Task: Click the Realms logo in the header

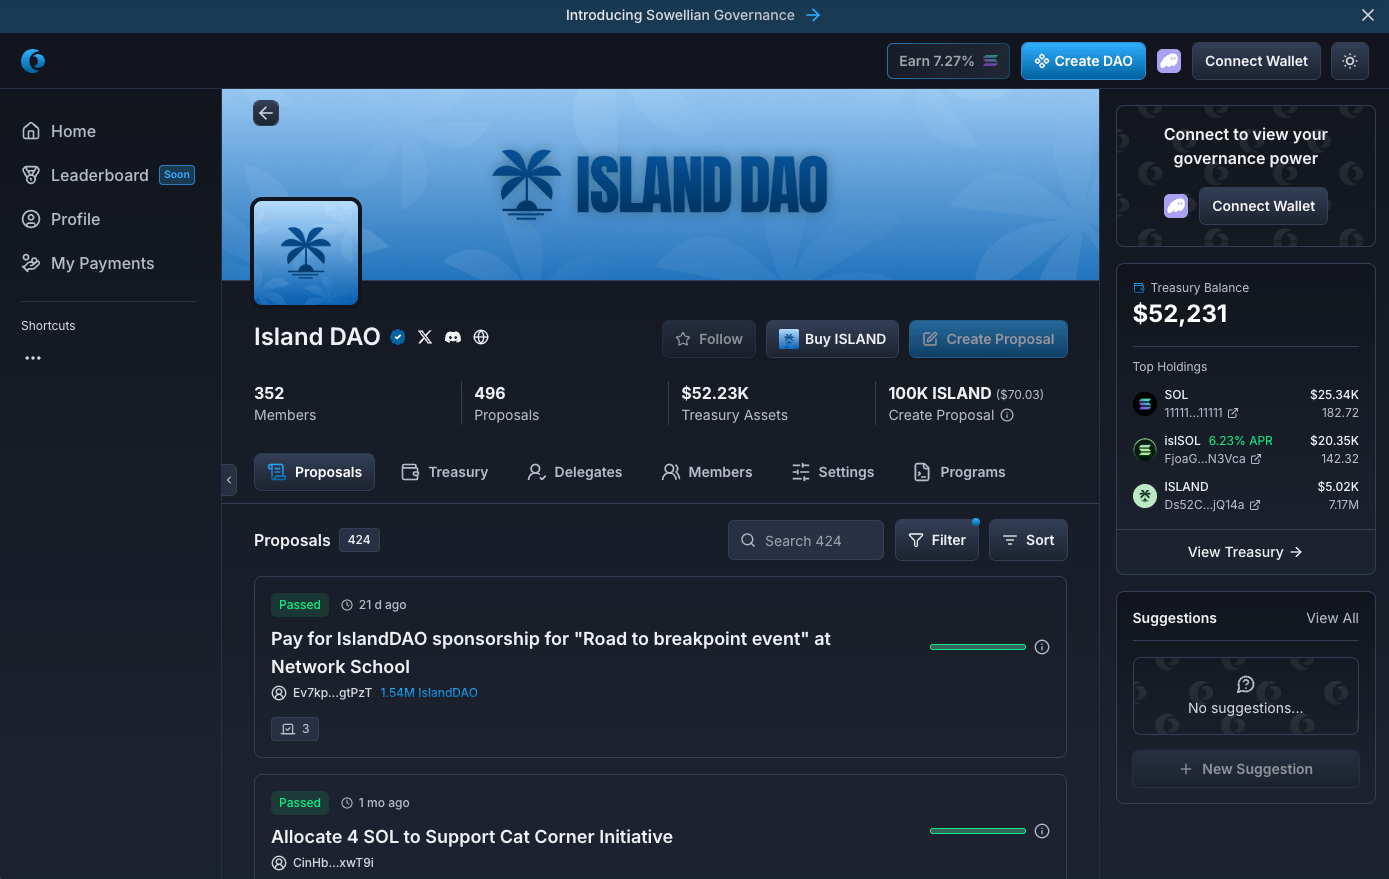Action: [x=33, y=61]
